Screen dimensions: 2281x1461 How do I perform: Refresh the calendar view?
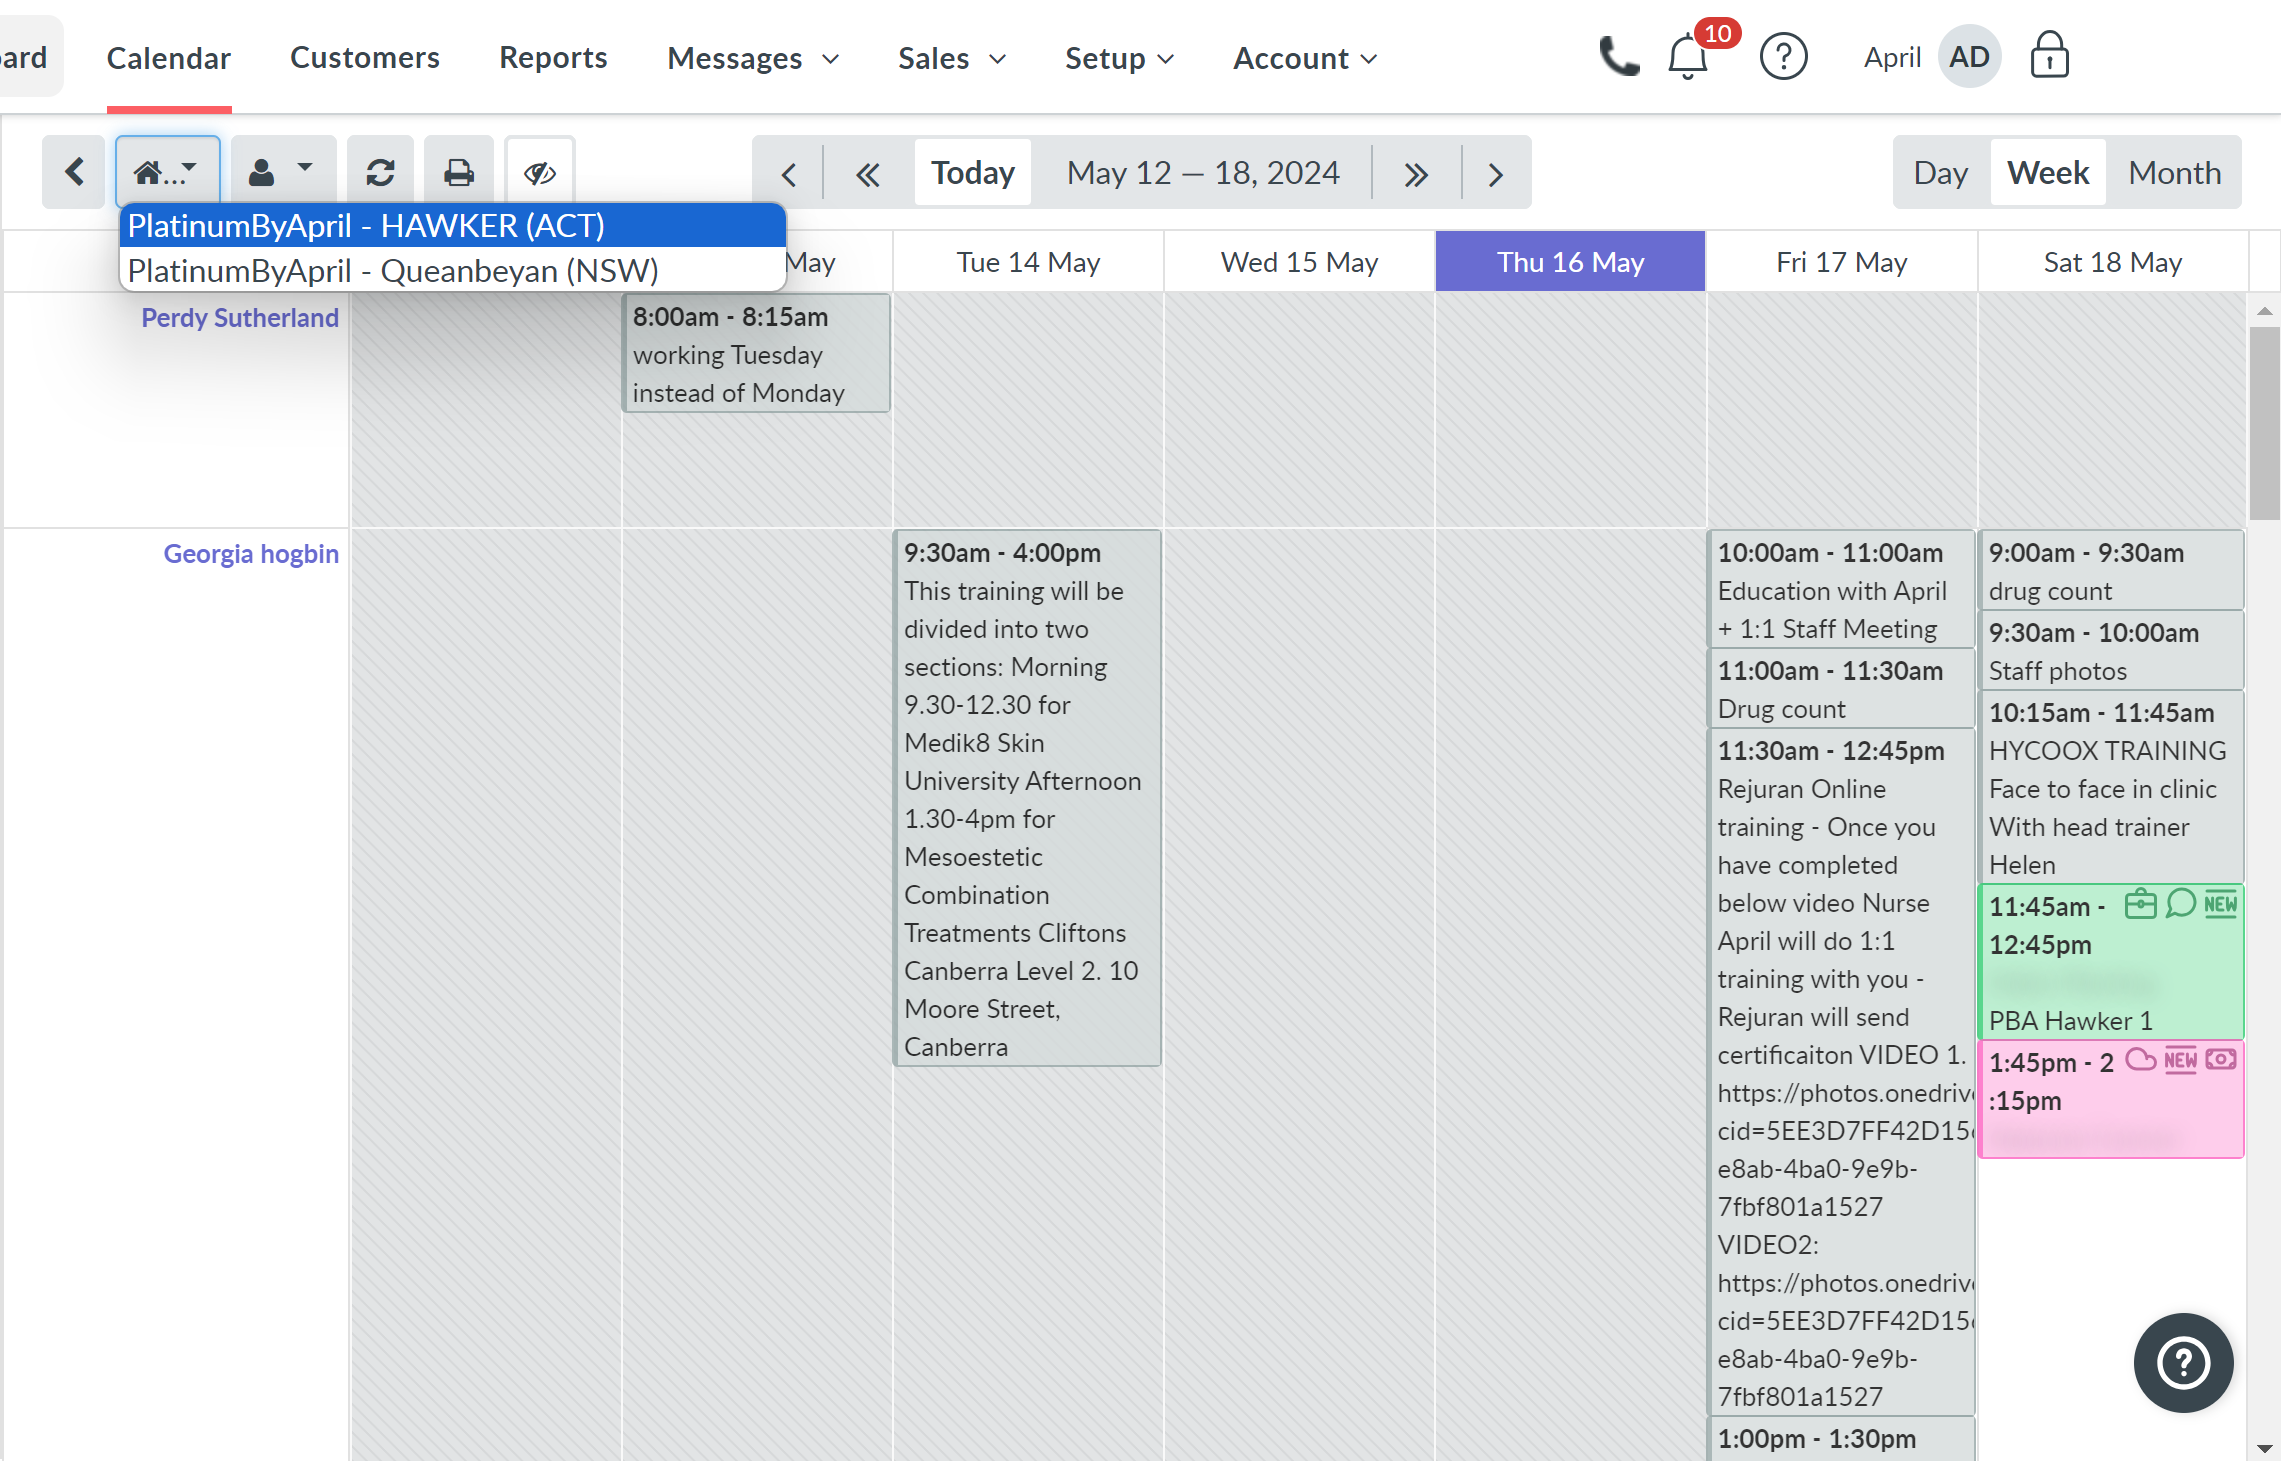380,172
